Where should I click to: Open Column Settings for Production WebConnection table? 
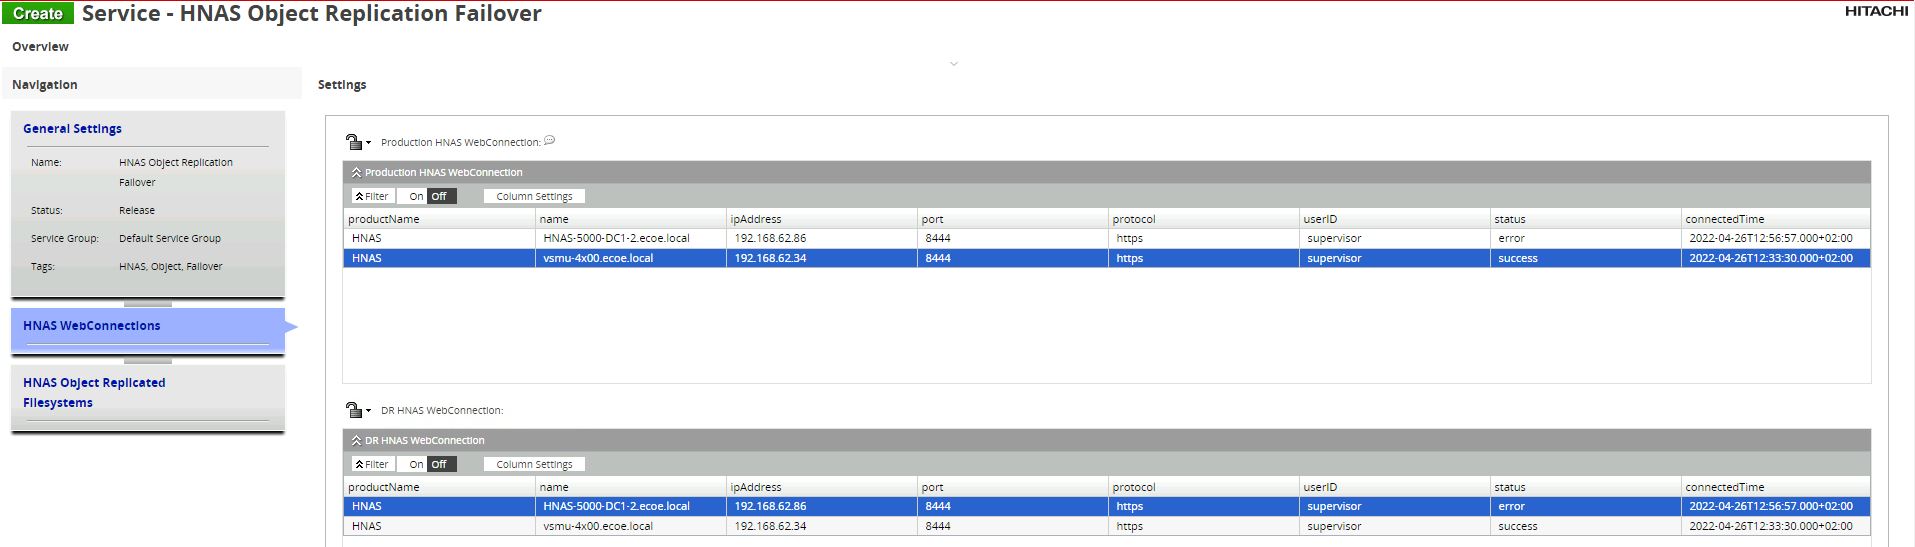[x=534, y=196]
